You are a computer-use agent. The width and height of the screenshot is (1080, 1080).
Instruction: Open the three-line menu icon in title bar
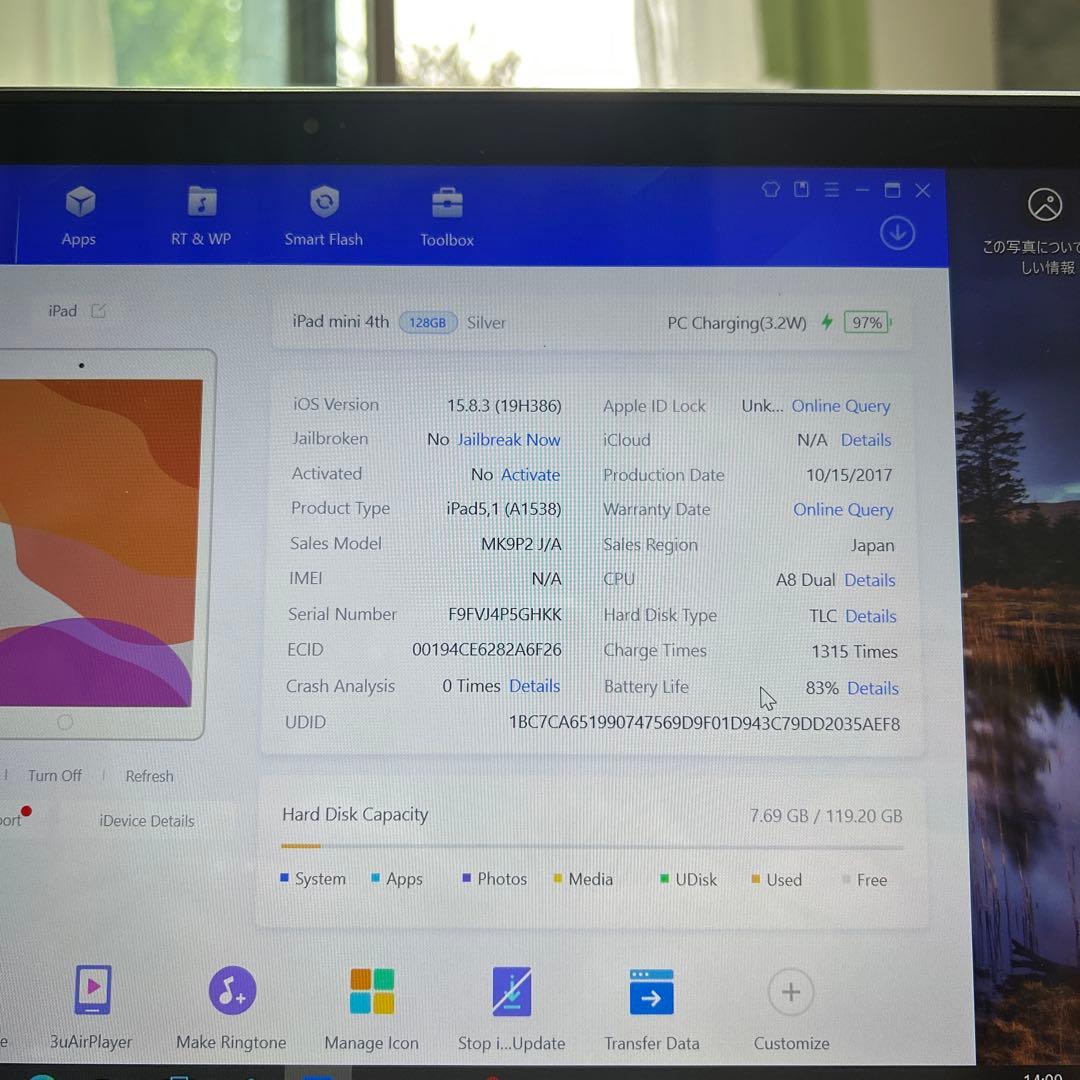point(831,190)
